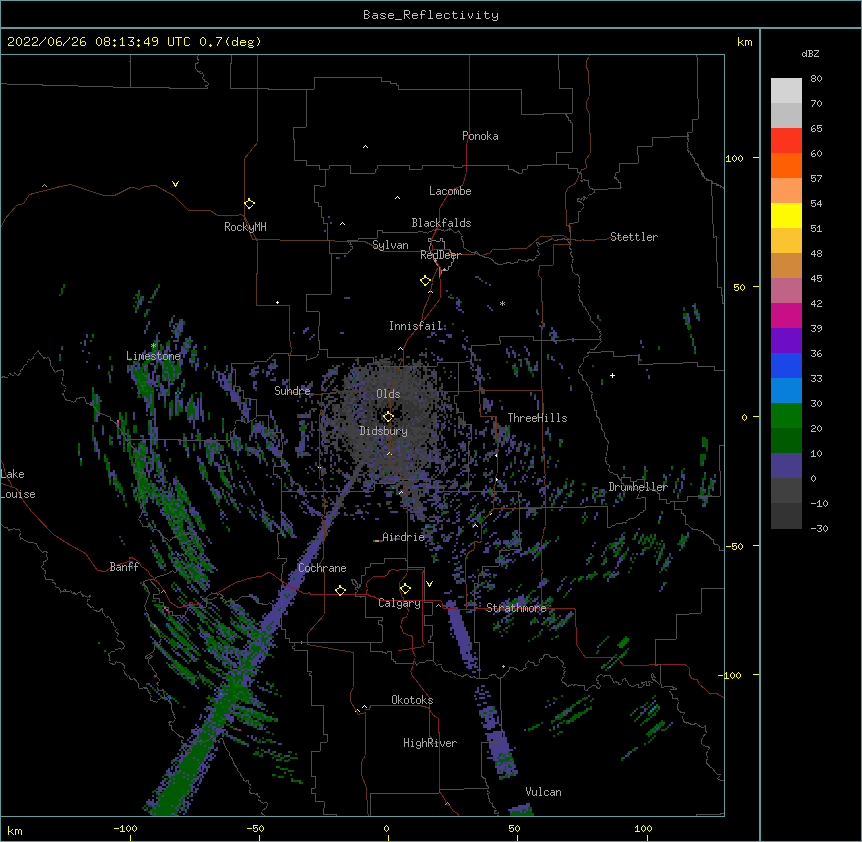Viewport: 862px width, 842px height.
Task: Select the magenta 39-42 dBZ legend color
Action: (x=786, y=315)
